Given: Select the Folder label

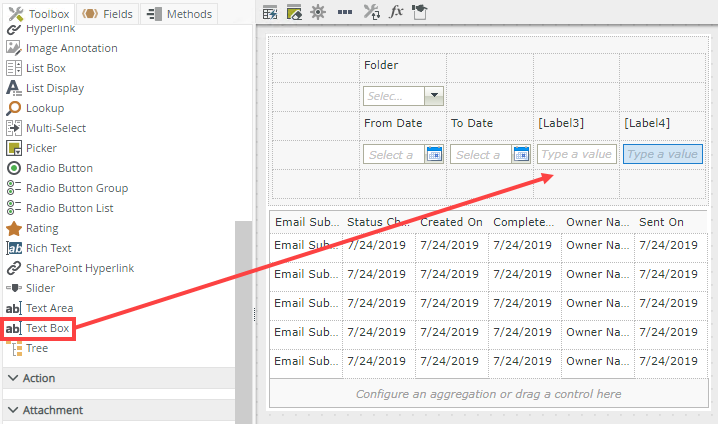Looking at the screenshot, I should click(381, 65).
